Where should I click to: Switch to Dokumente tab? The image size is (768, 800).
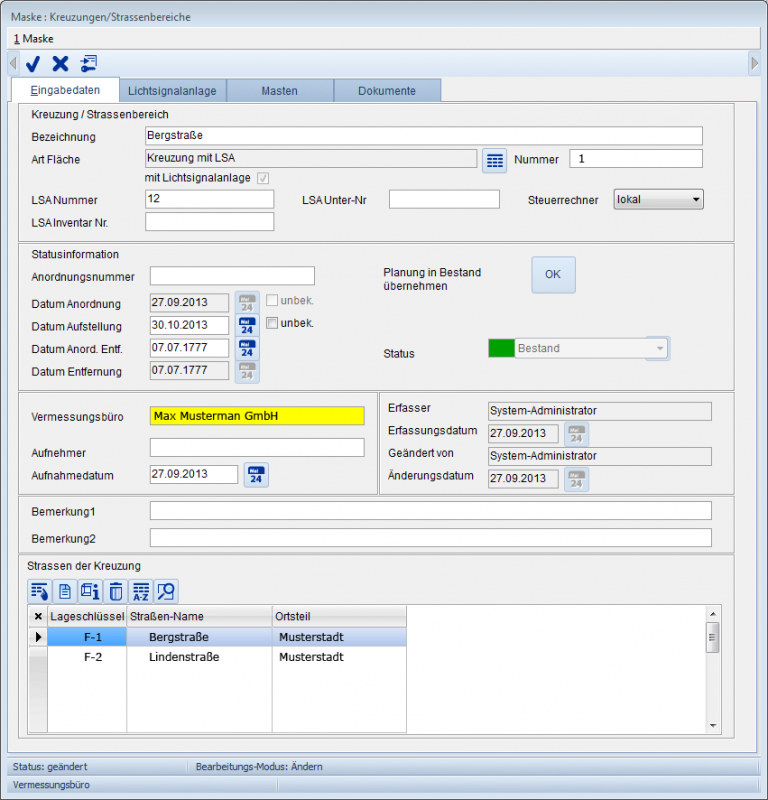387,91
